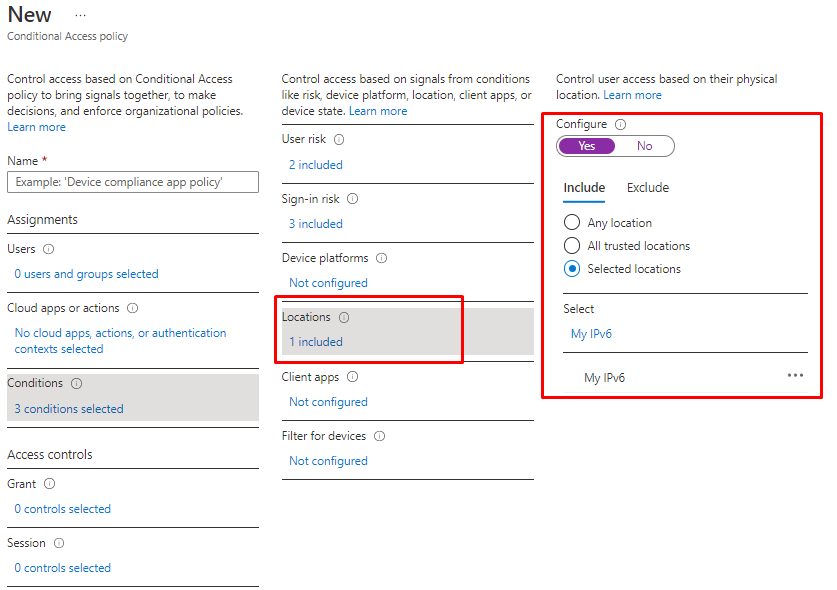Click the info icon next to Filter for devices
This screenshot has height=590, width=837.
pos(379,436)
